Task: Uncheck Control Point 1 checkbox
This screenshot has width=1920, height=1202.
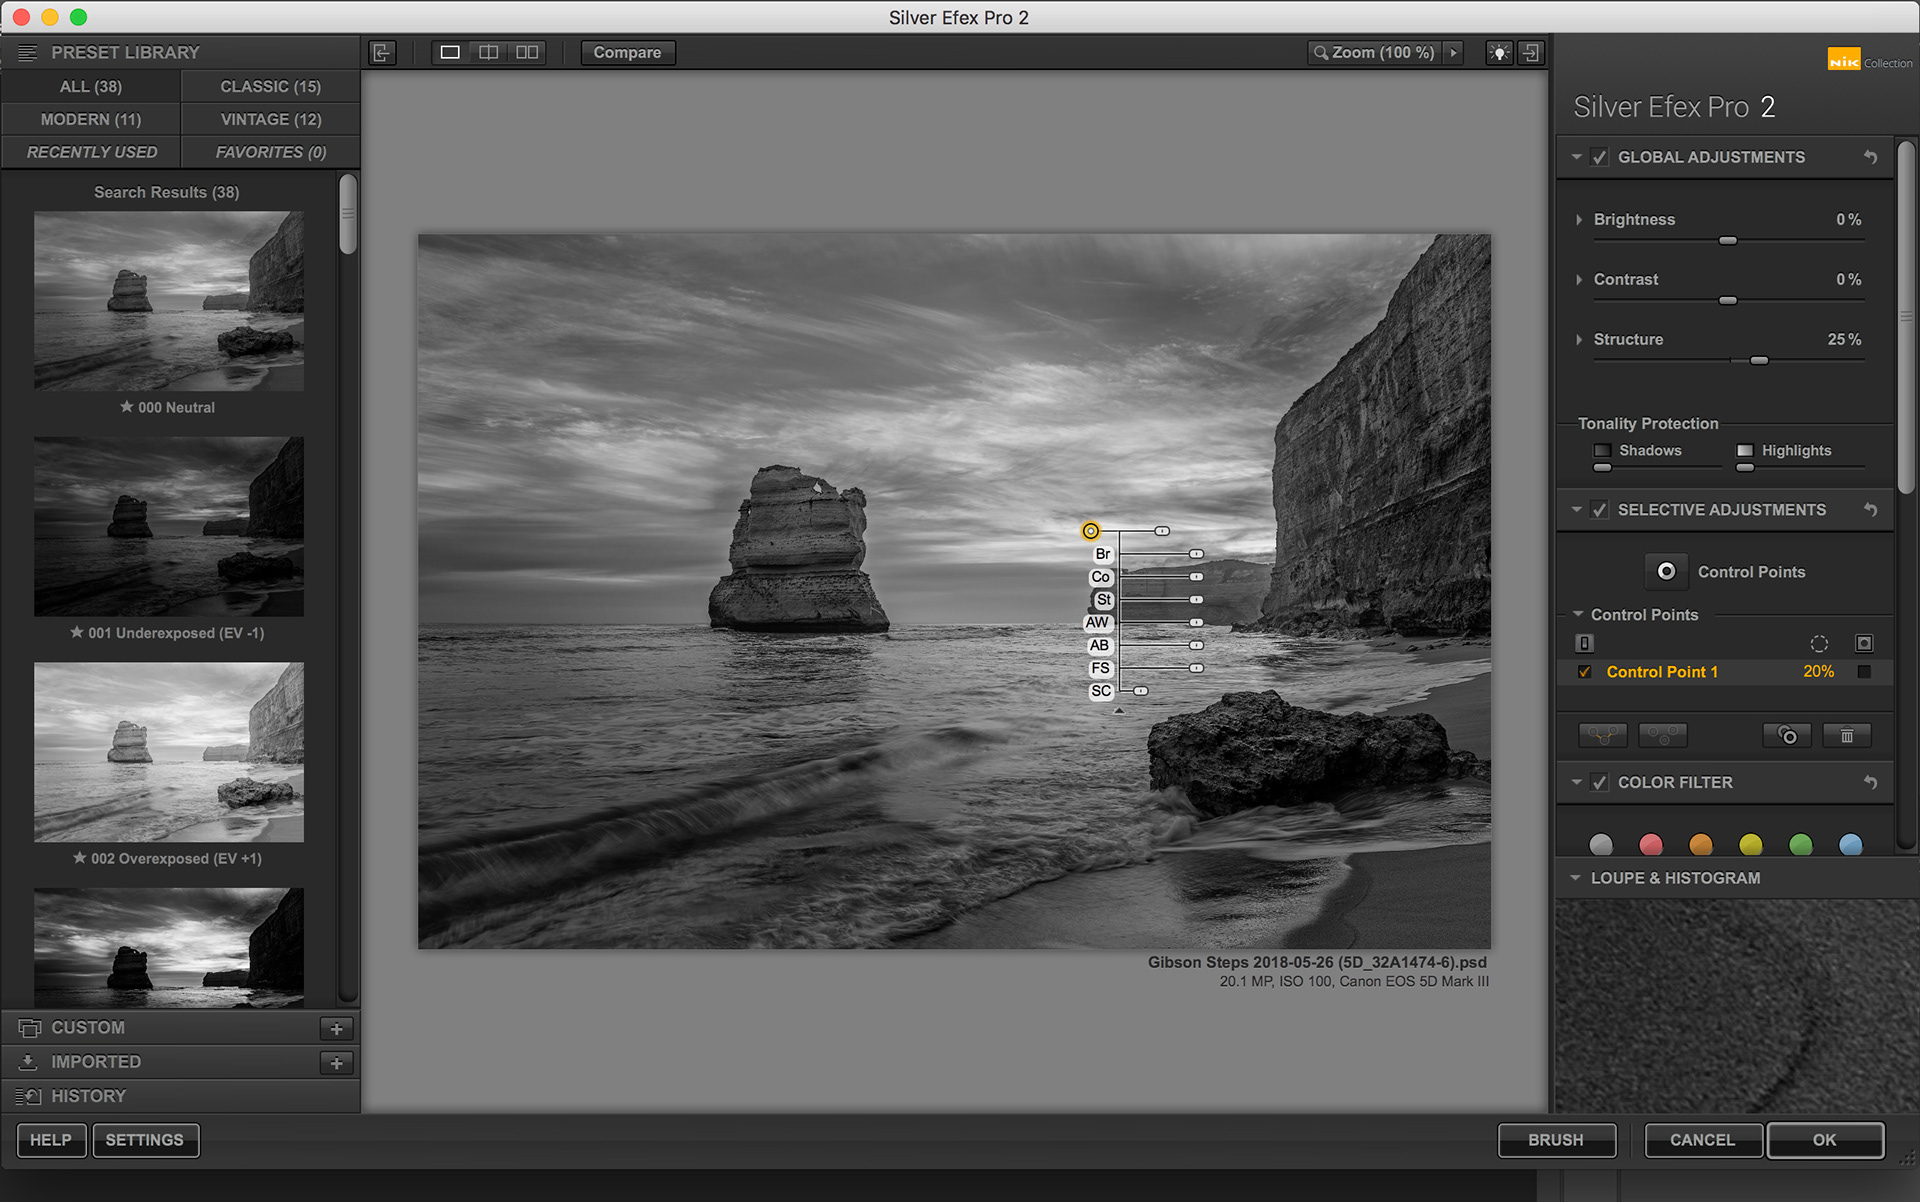Action: 1584,672
